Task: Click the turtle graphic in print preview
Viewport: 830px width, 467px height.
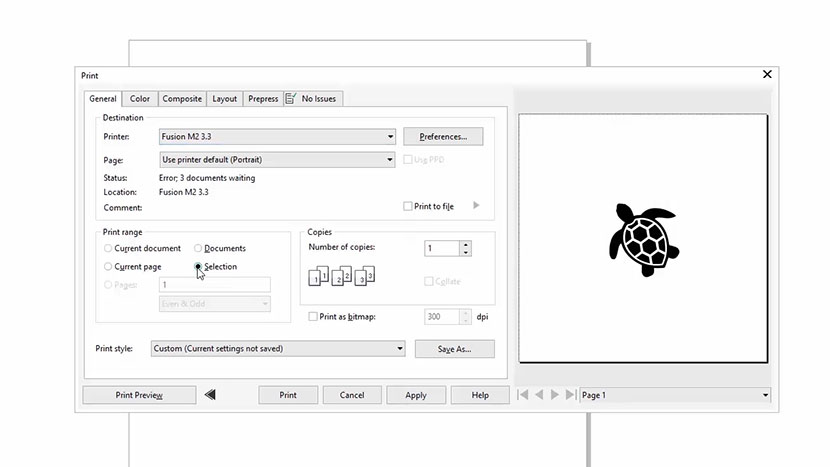Action: point(642,239)
